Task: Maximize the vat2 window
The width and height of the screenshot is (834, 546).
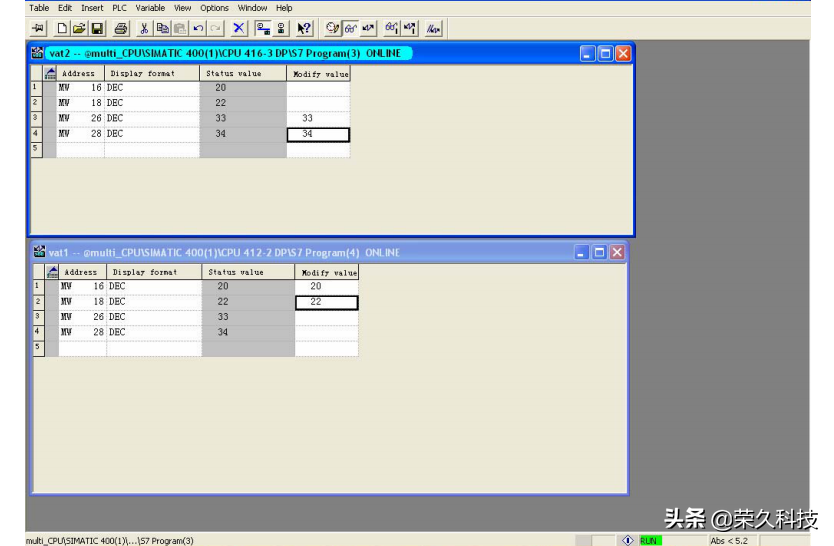Action: point(605,54)
